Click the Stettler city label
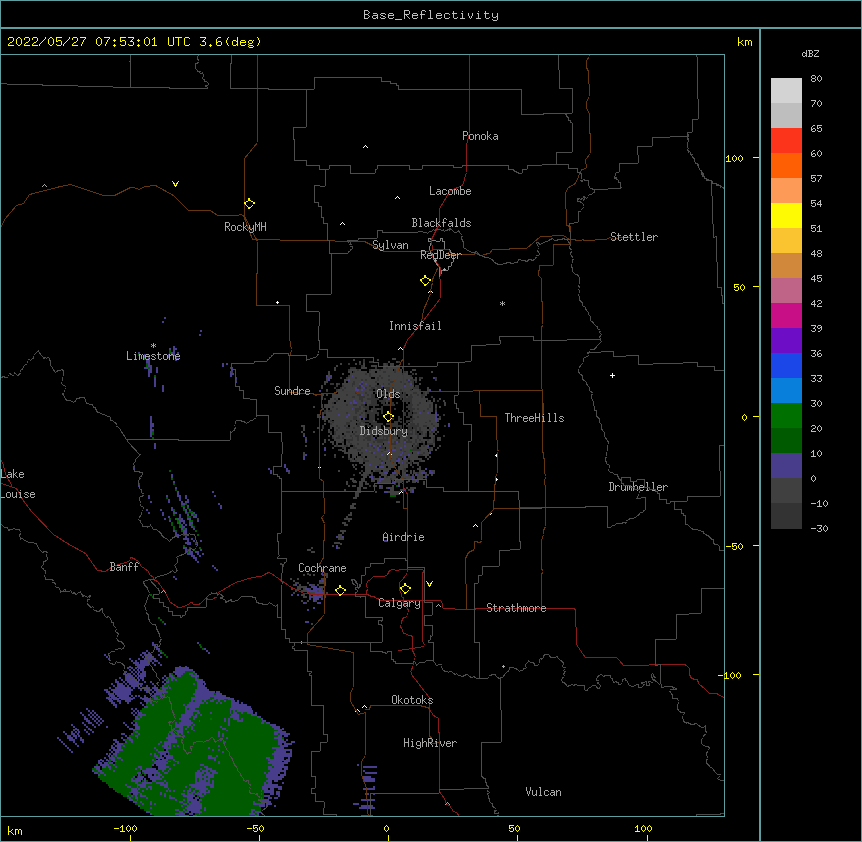862x842 pixels. pyautogui.click(x=634, y=237)
